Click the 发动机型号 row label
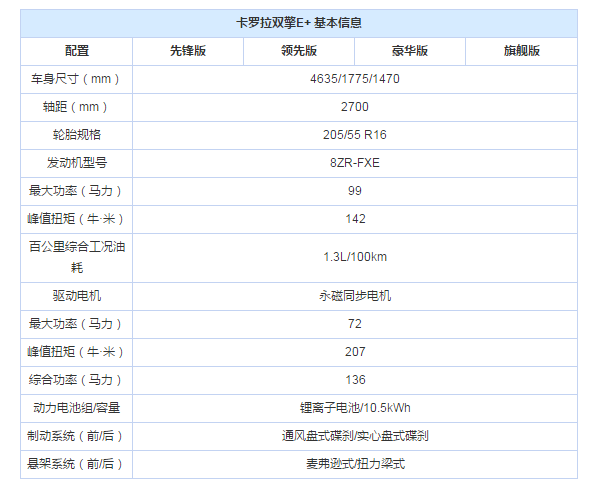Screen dimensions: 598x487 pos(77,163)
